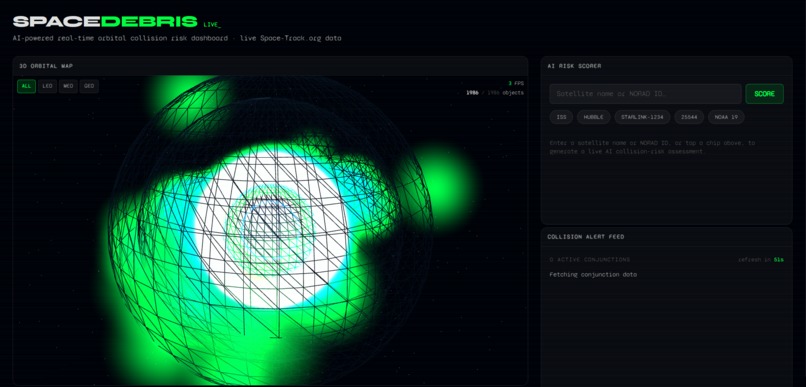Focus the satellite name or NORAD ID field
806x387 pixels.
click(x=645, y=94)
